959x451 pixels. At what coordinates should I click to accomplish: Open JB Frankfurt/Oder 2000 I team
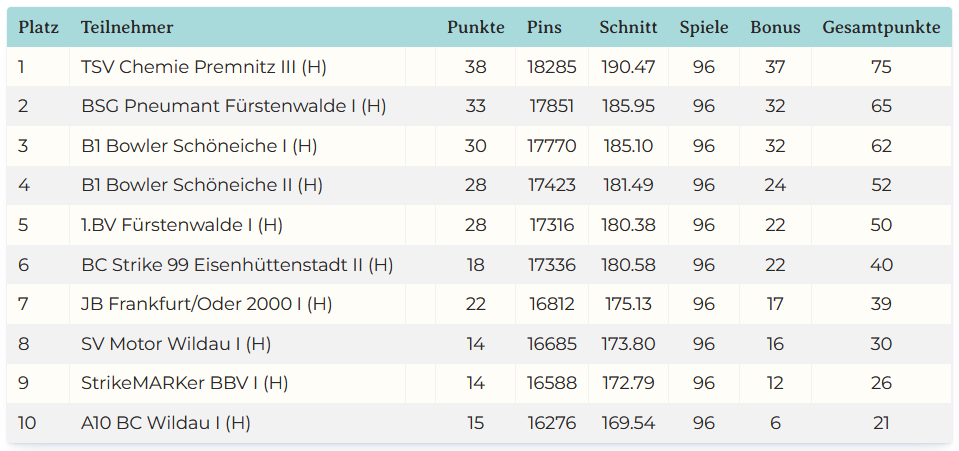coord(207,304)
